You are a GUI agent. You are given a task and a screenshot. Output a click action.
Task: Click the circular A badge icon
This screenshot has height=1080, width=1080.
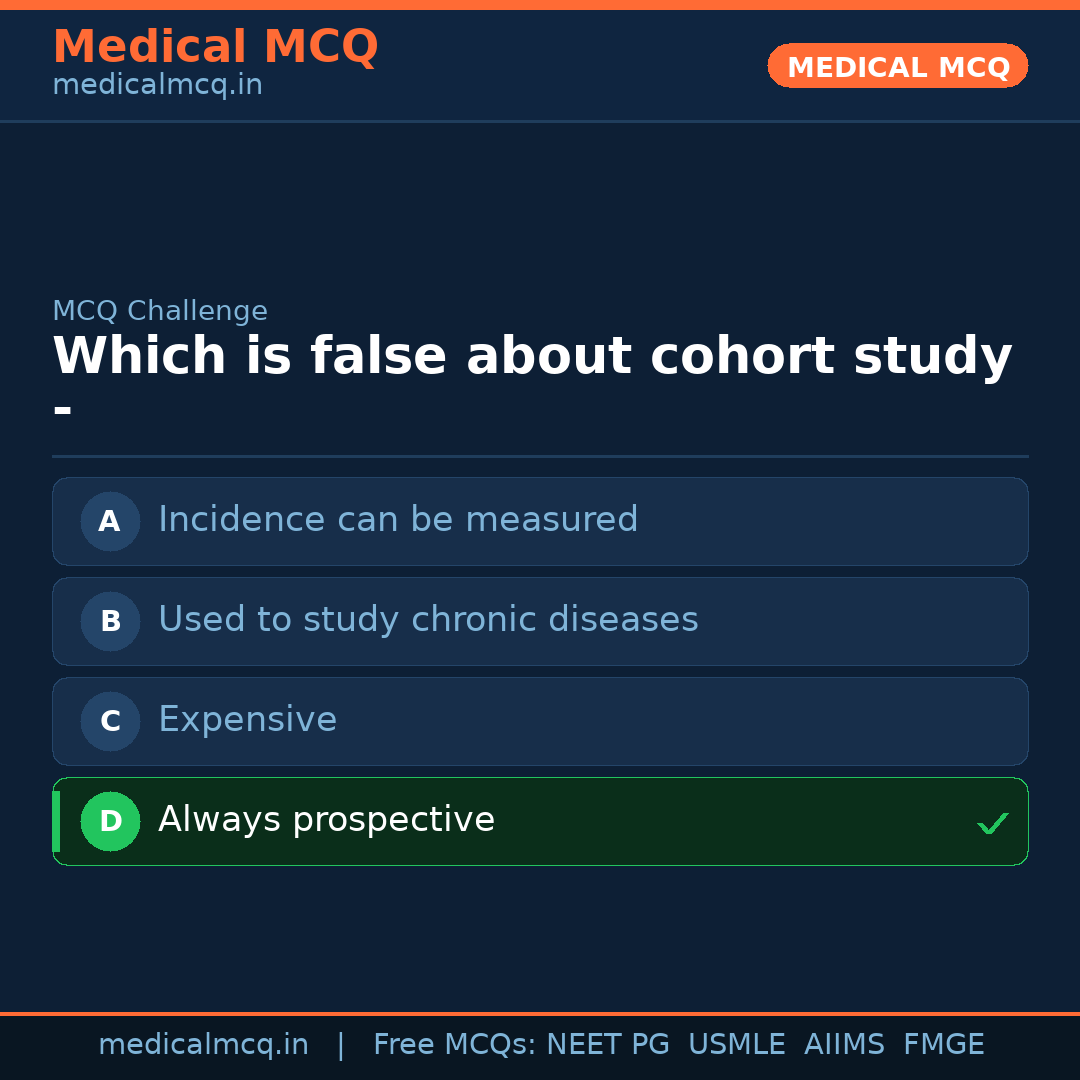pos(110,521)
